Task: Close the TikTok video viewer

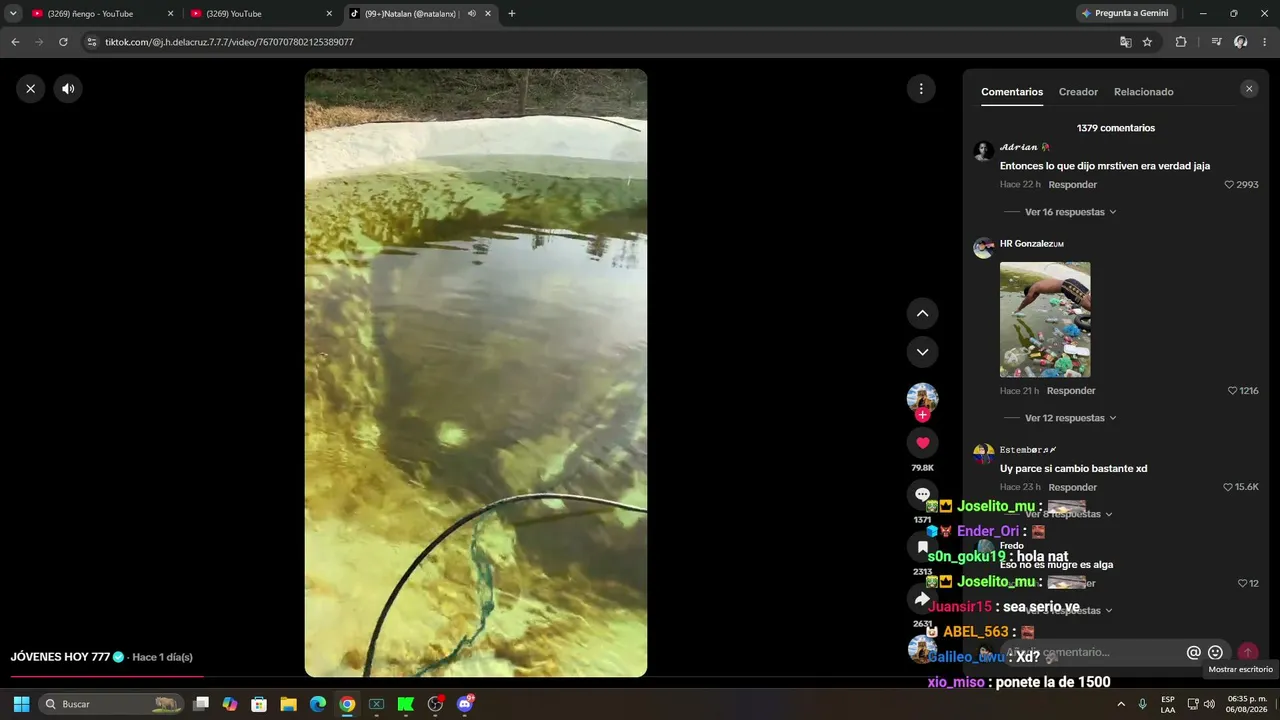Action: [31, 89]
